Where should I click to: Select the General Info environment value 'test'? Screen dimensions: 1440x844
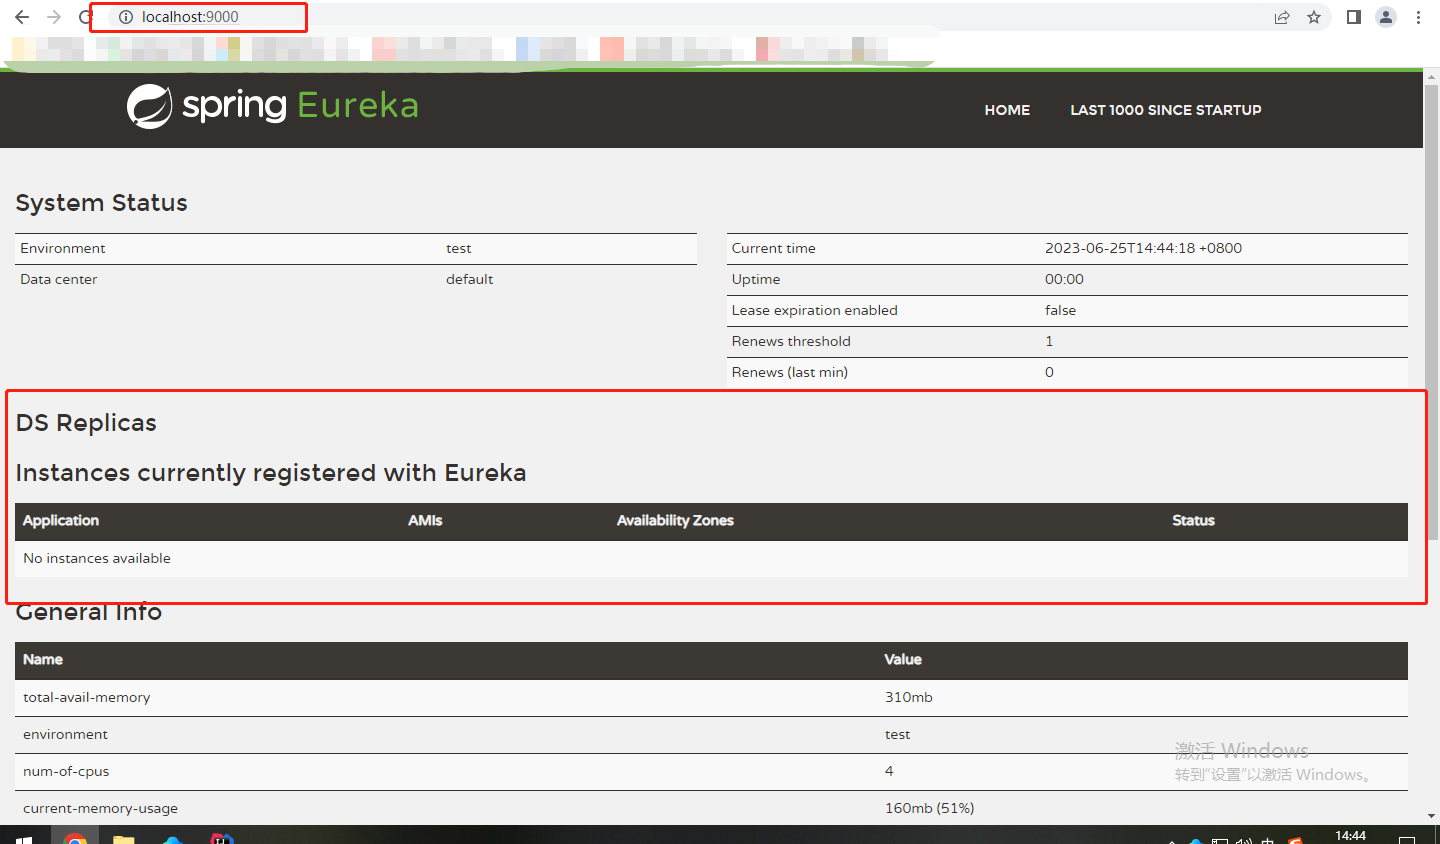click(897, 735)
